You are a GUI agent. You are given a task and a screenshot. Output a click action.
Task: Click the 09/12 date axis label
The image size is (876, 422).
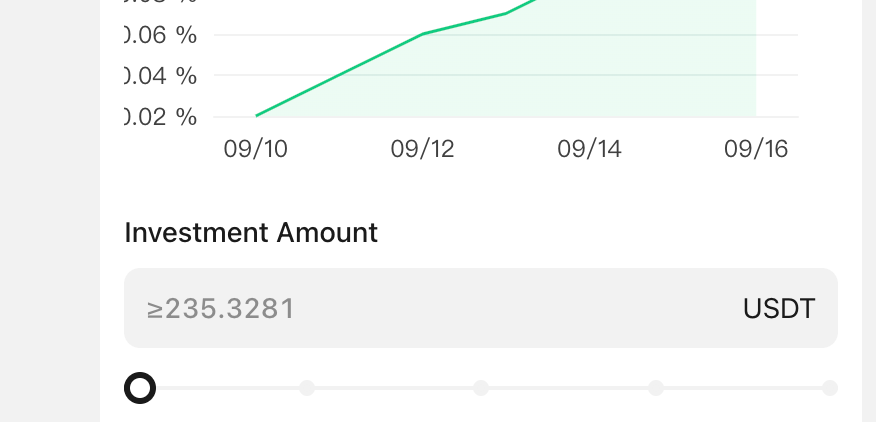pos(422,149)
